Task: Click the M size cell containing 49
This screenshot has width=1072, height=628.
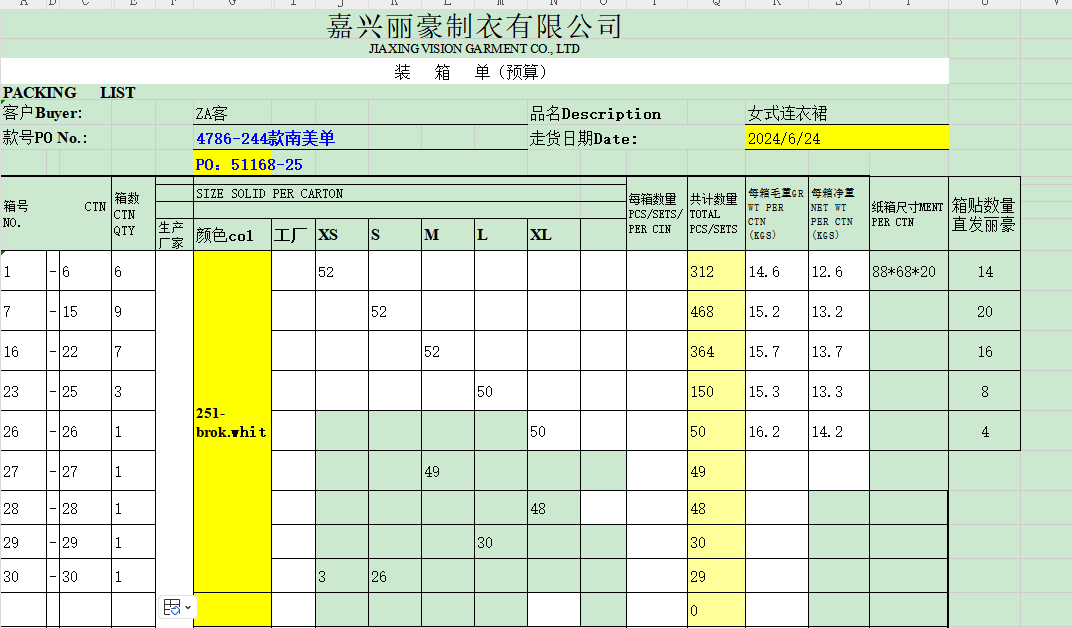Action: [447, 471]
